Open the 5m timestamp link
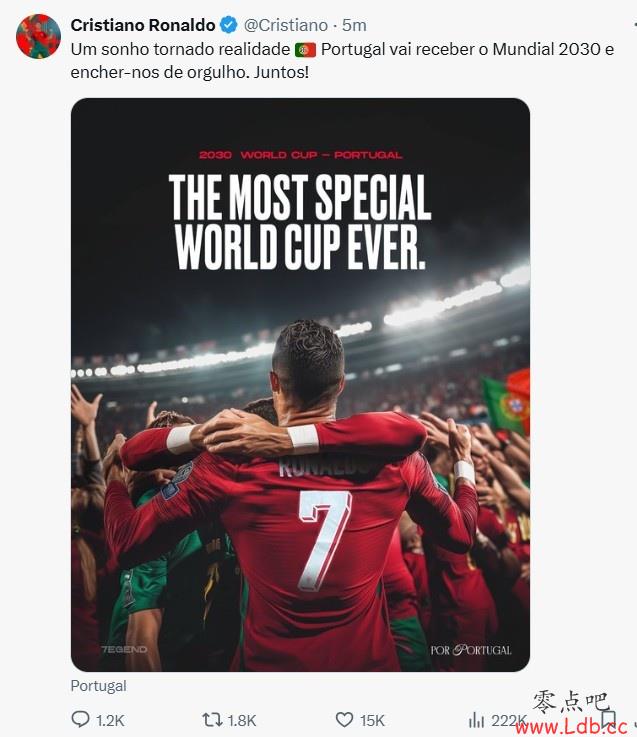 point(354,25)
